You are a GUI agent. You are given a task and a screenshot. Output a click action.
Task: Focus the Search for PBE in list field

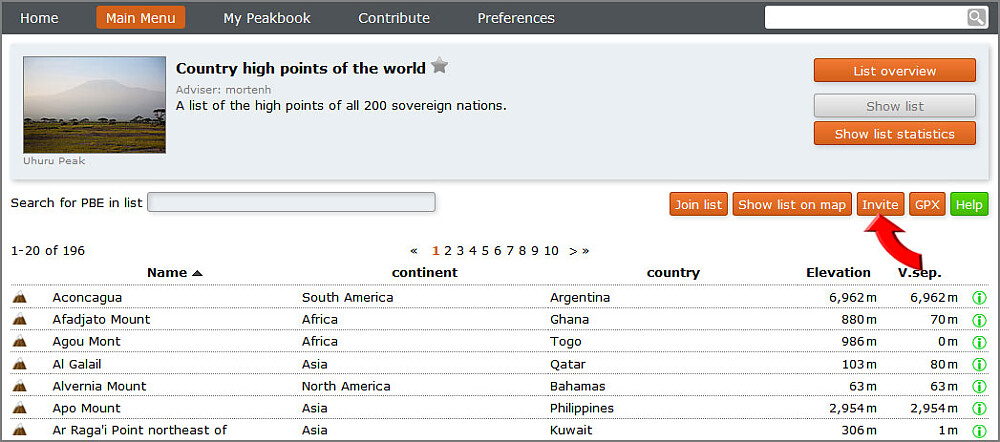pos(291,203)
